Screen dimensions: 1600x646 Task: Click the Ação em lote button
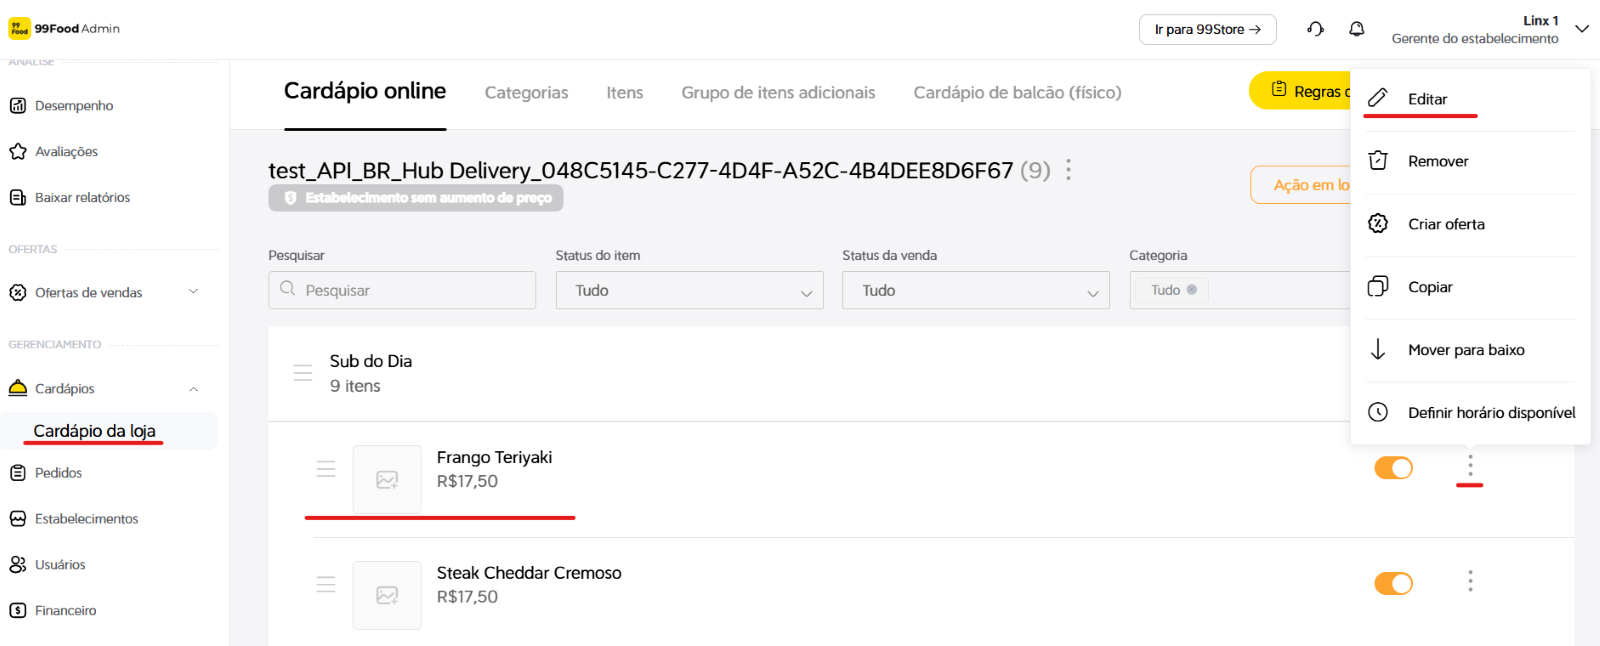tap(1301, 185)
